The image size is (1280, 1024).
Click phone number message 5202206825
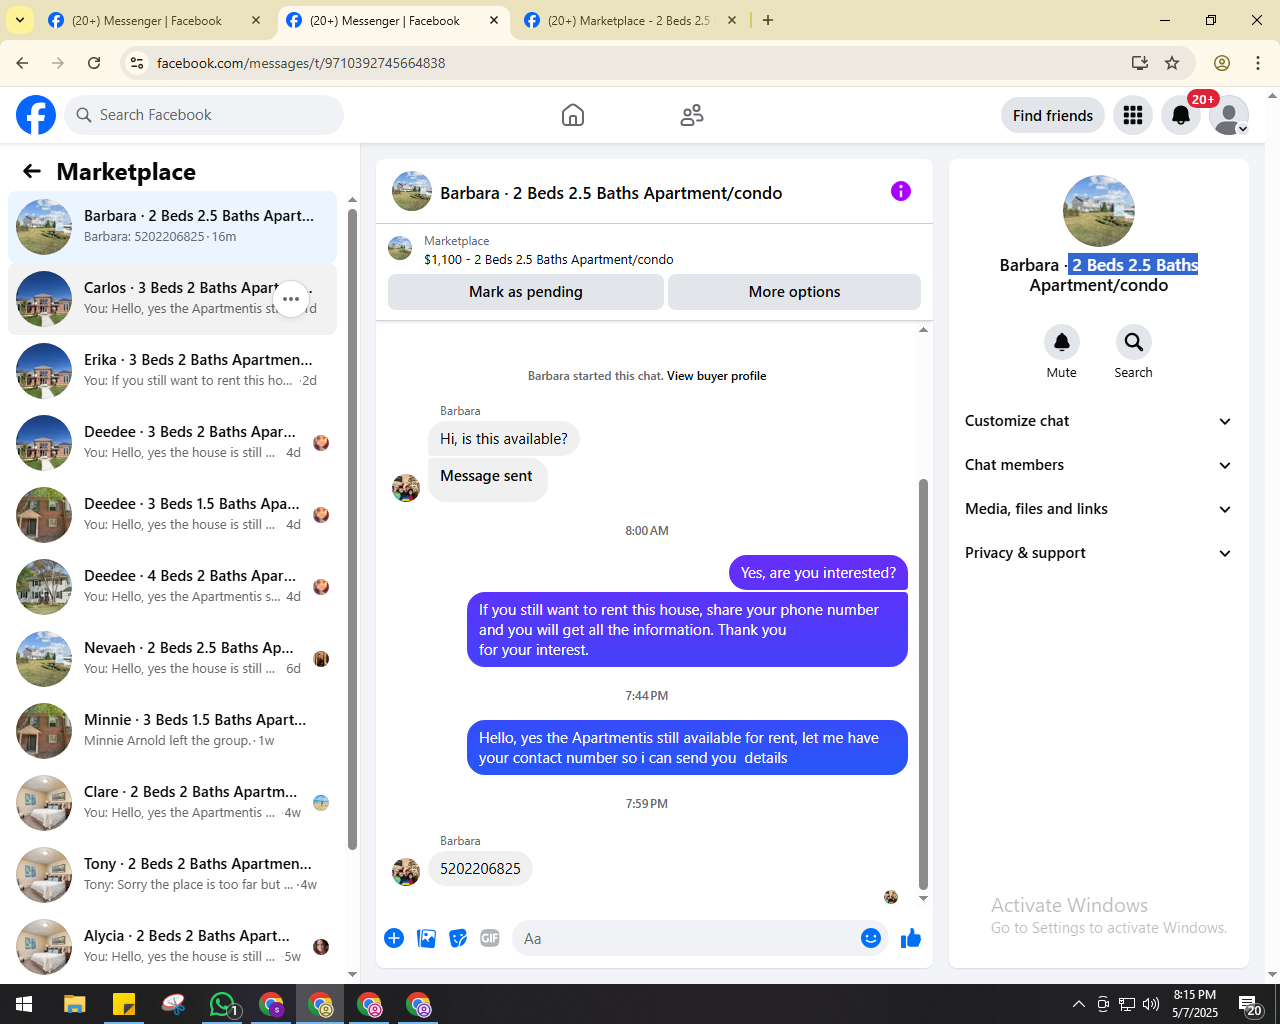[x=480, y=868]
